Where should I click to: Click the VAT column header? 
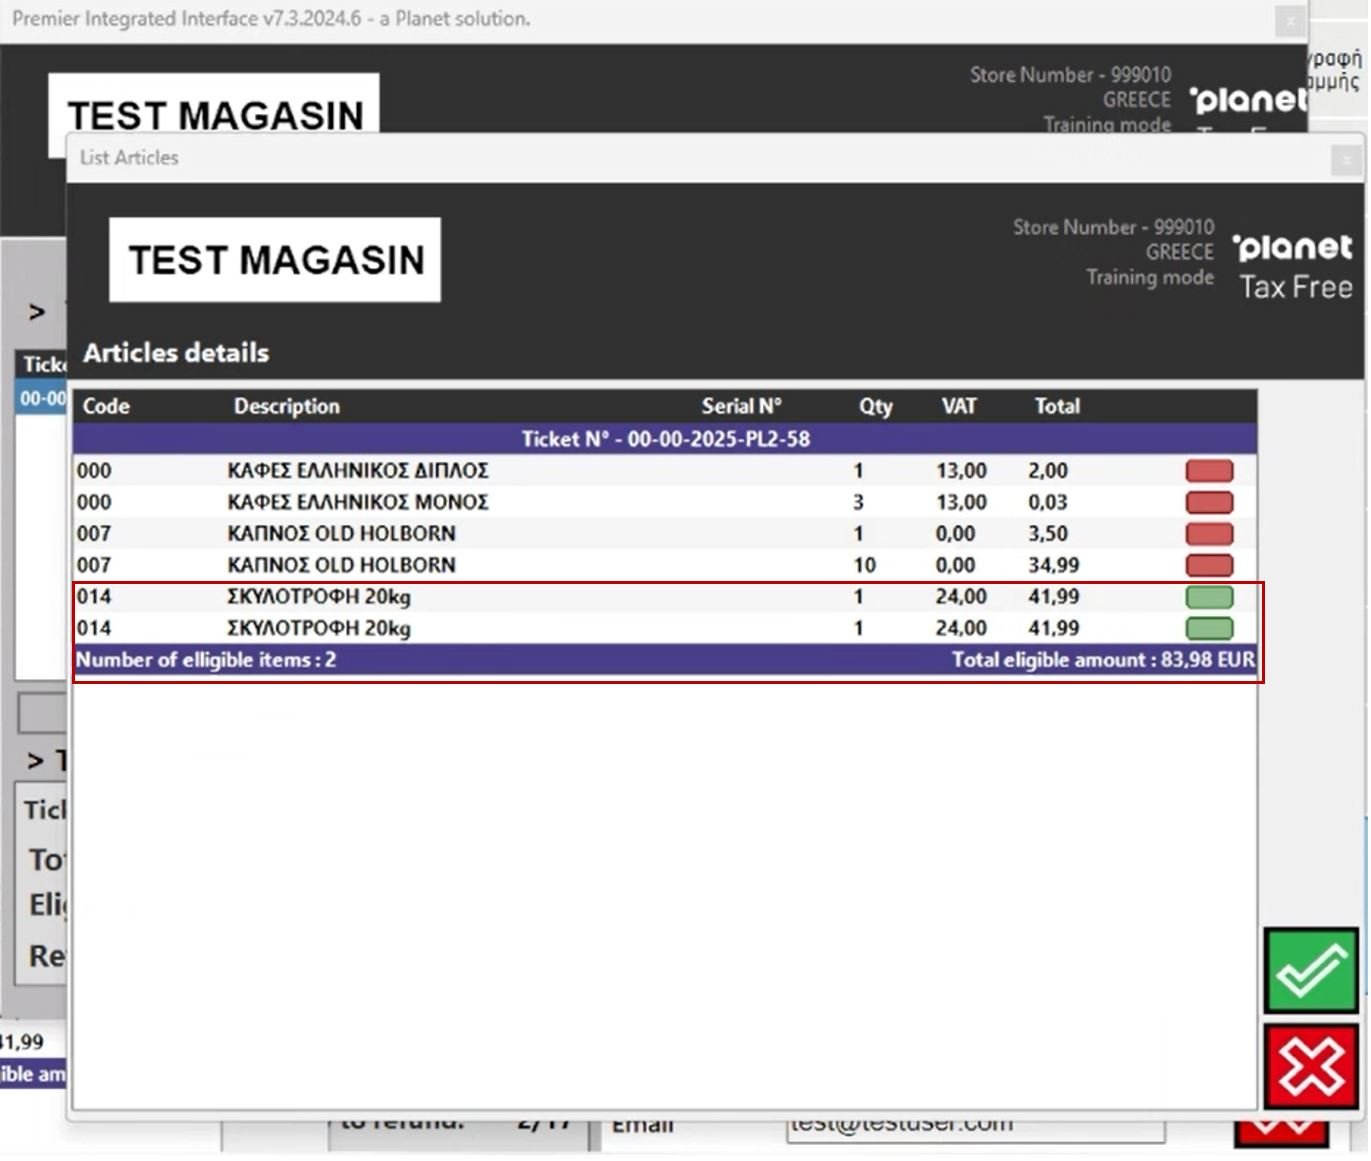958,406
